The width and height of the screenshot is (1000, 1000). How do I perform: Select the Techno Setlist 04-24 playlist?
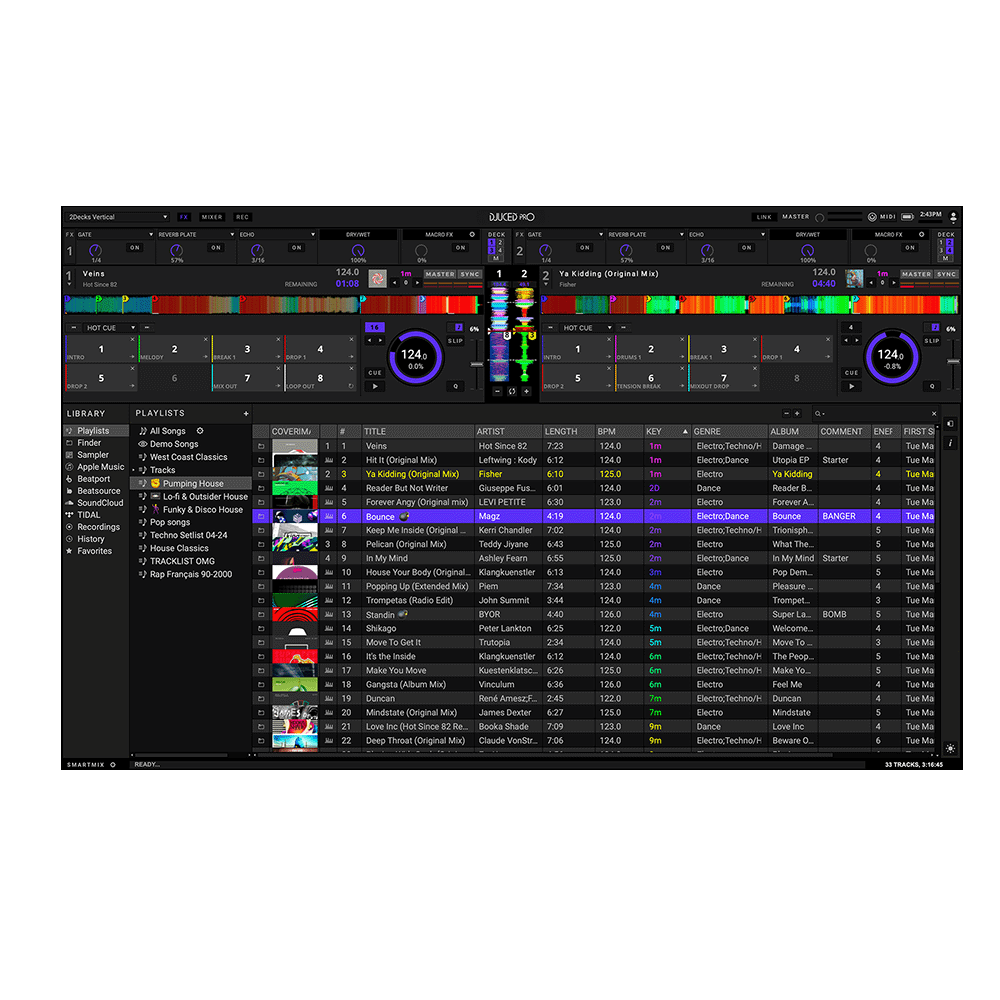[x=188, y=535]
